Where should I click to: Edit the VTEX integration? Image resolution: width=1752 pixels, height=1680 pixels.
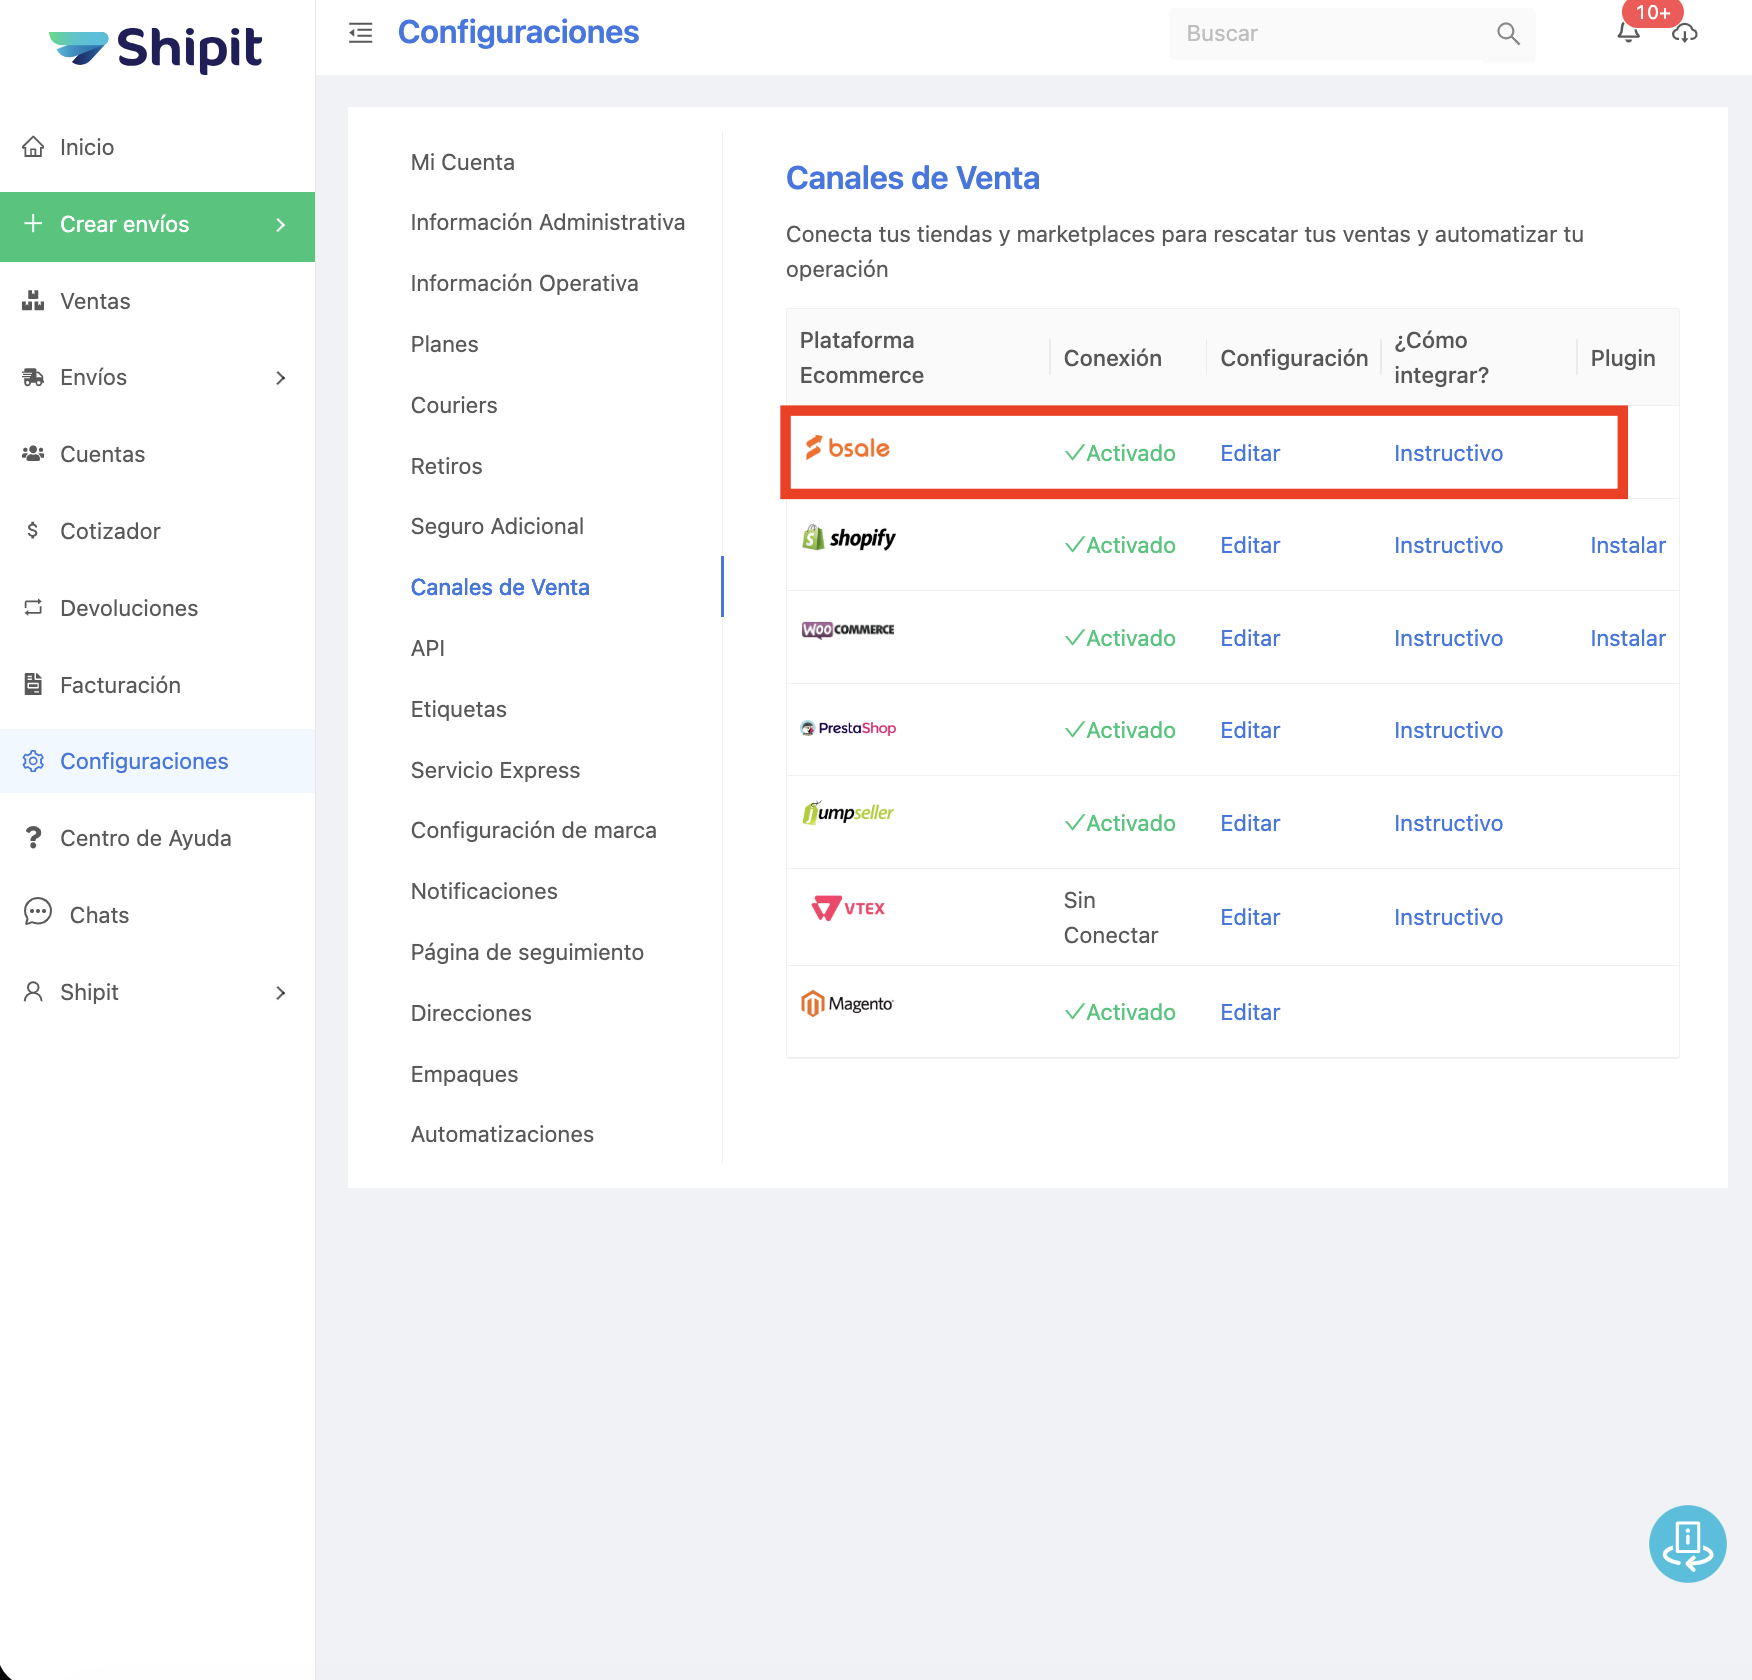[1250, 917]
